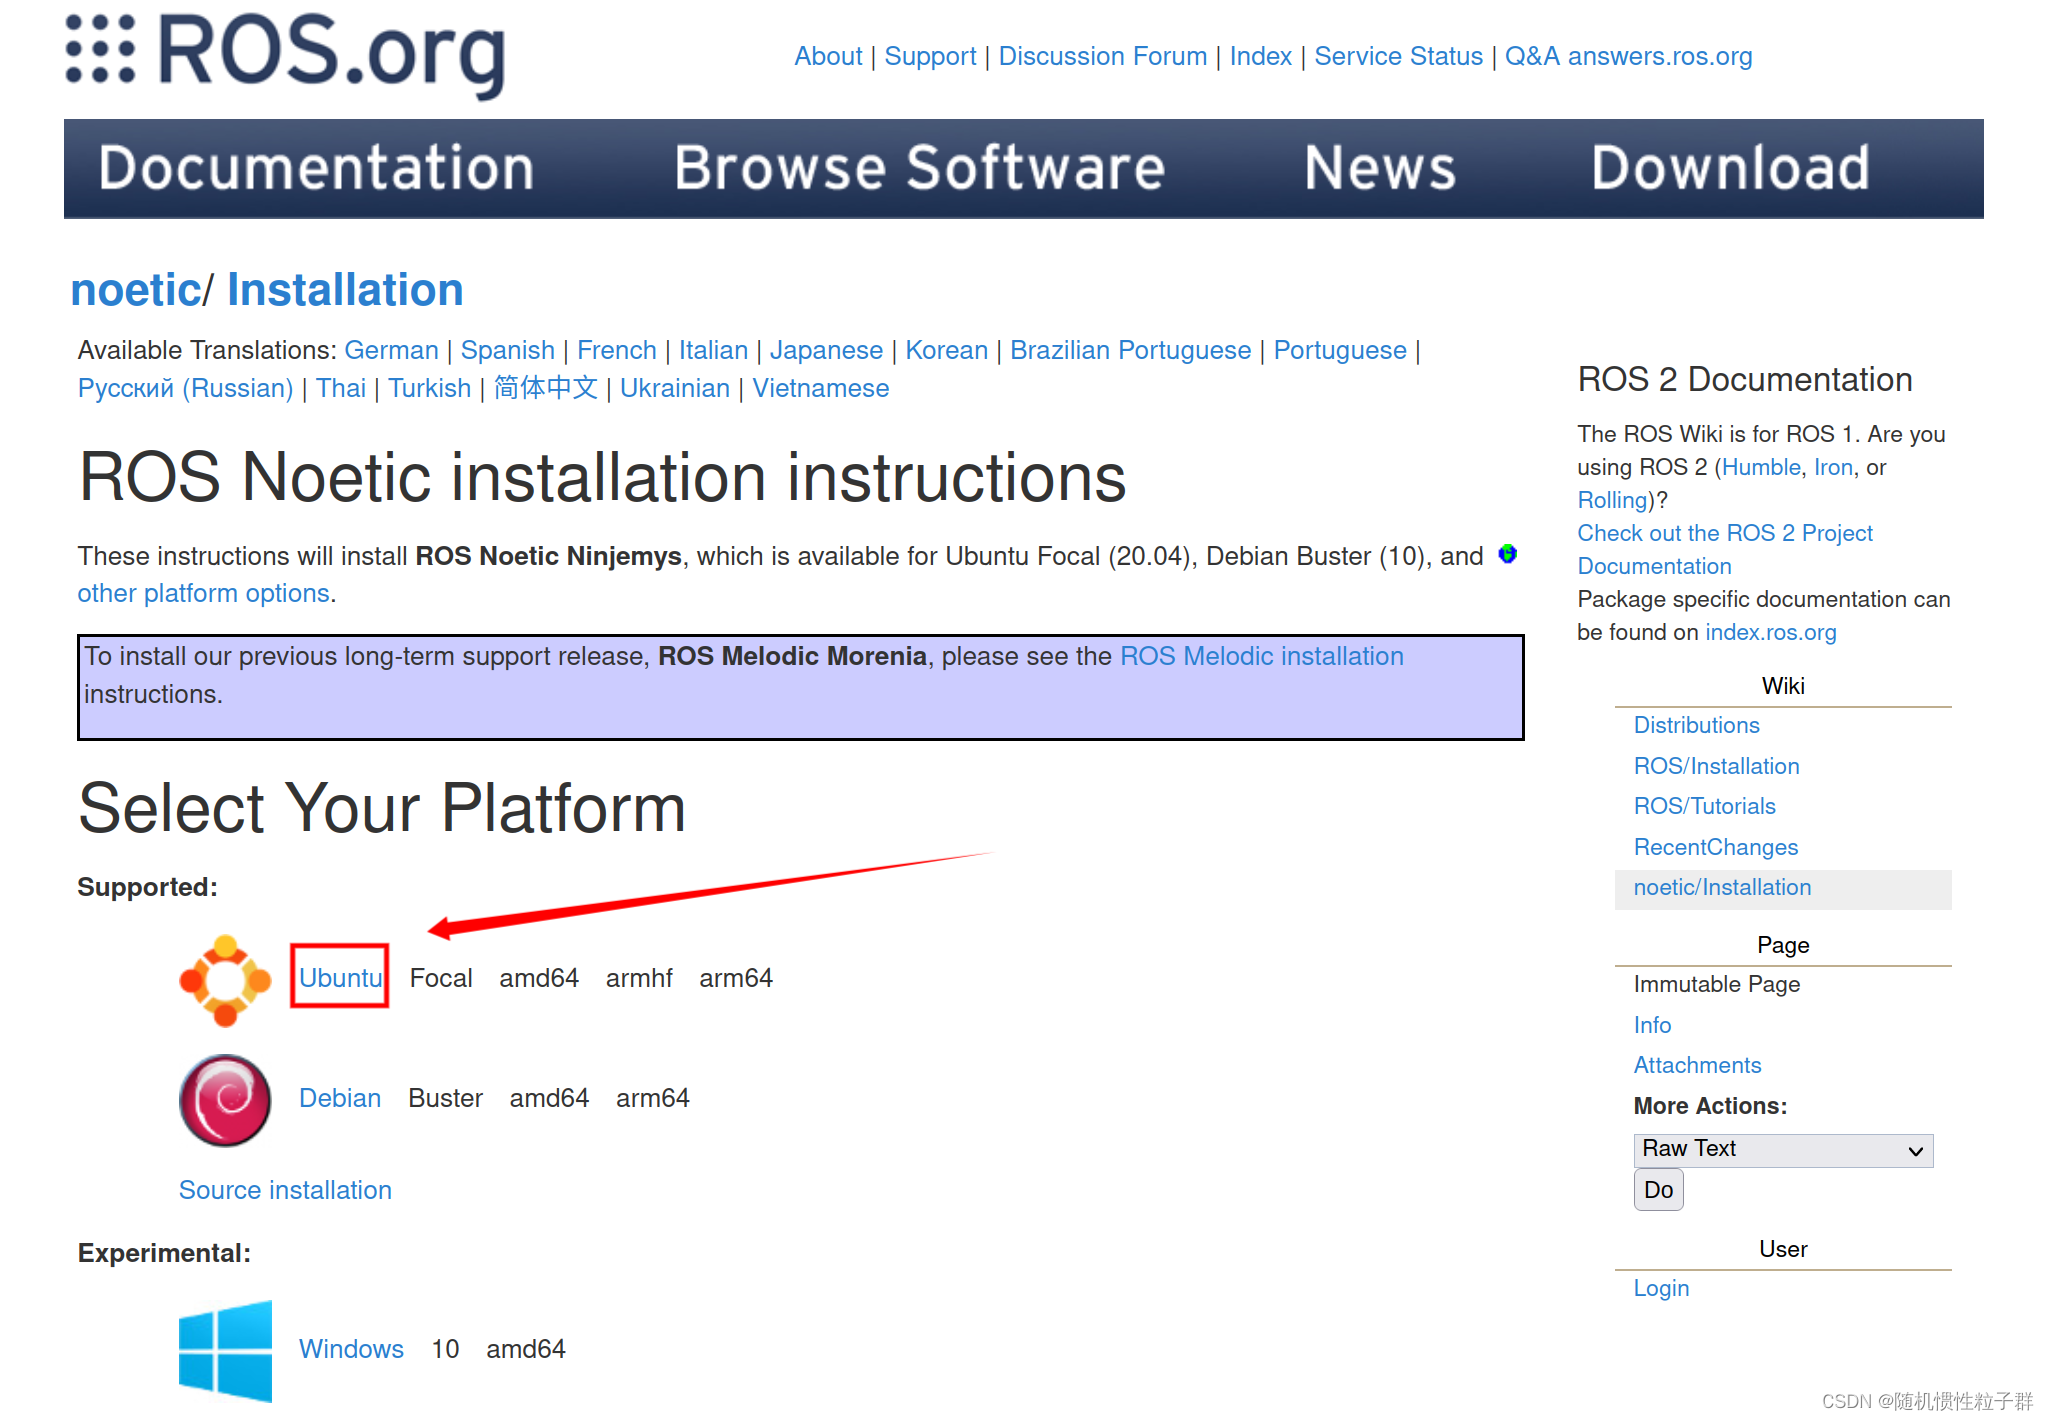Open the Browse Software navigation tab
2049x1420 pixels.
coord(919,168)
